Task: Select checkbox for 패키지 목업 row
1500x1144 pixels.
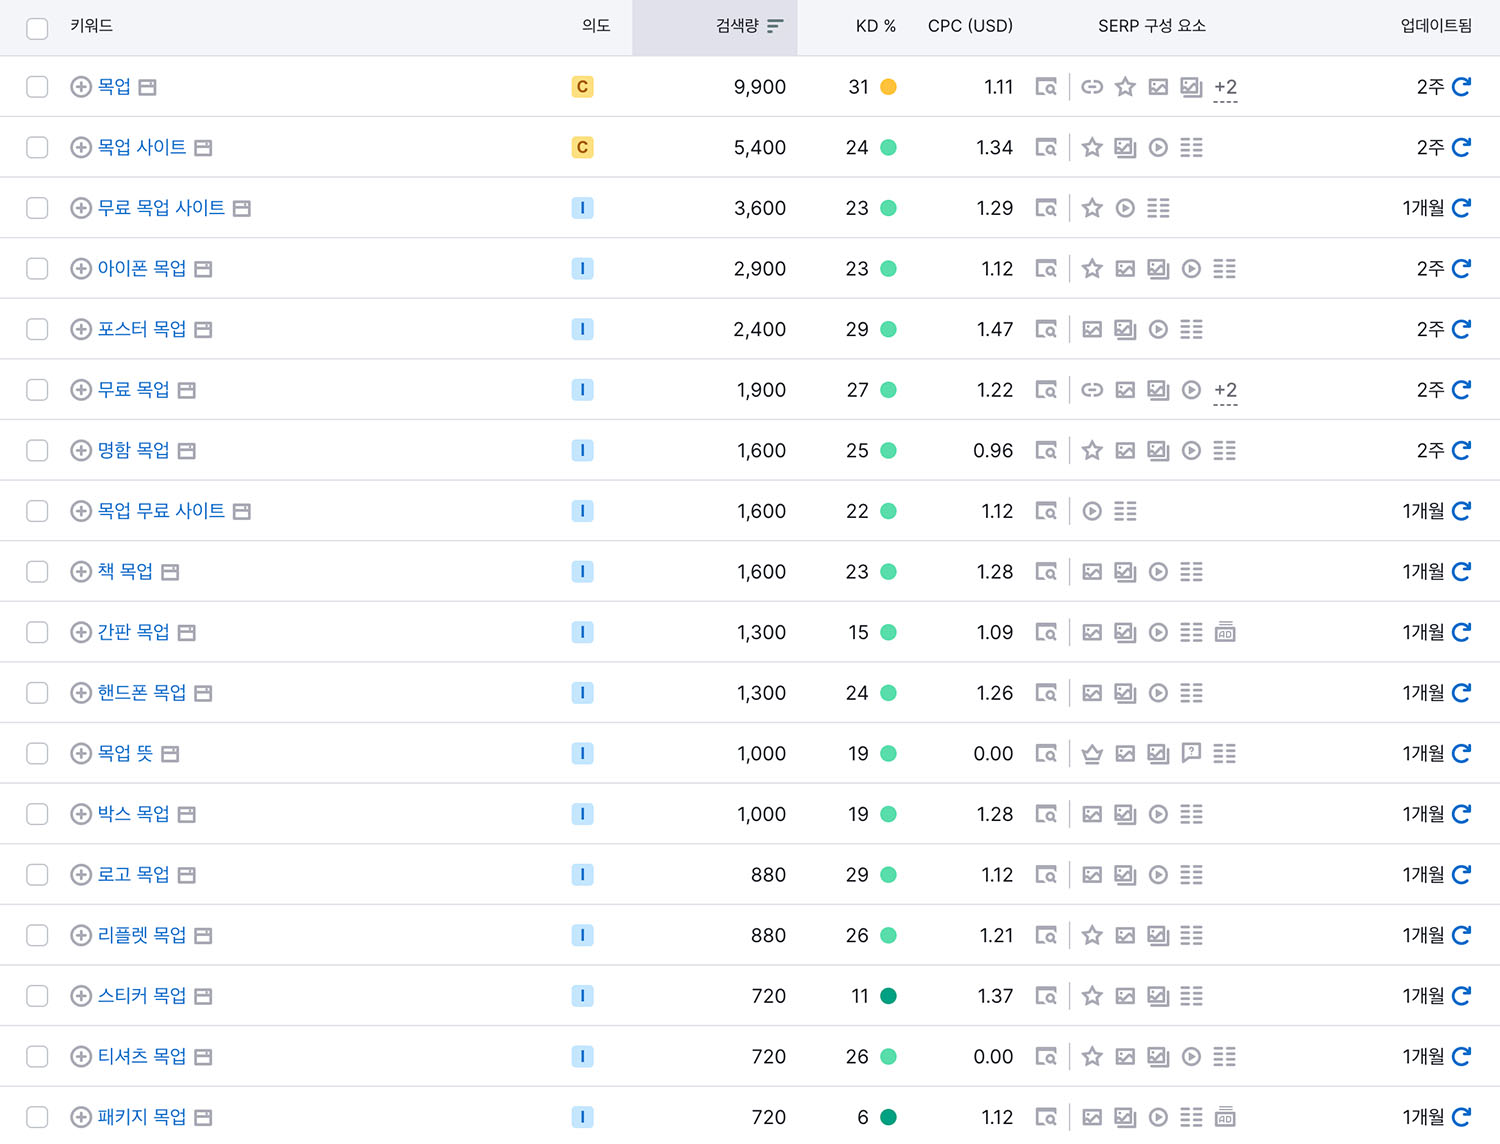Action: point(37,1117)
